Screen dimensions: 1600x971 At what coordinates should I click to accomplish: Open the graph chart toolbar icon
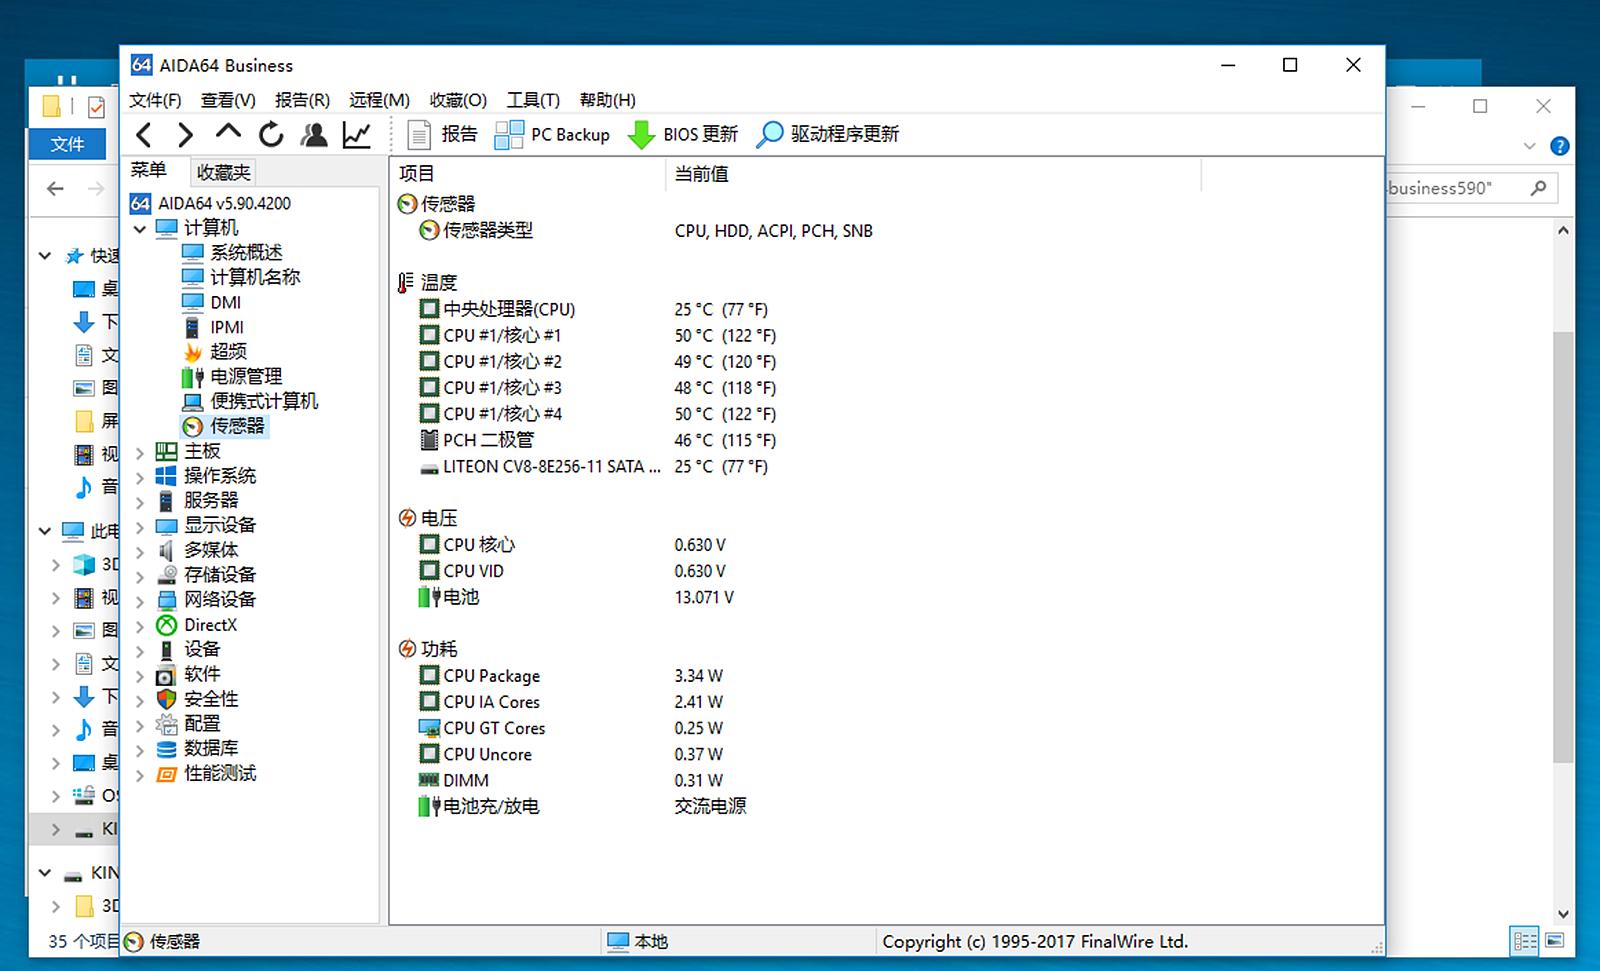click(357, 134)
